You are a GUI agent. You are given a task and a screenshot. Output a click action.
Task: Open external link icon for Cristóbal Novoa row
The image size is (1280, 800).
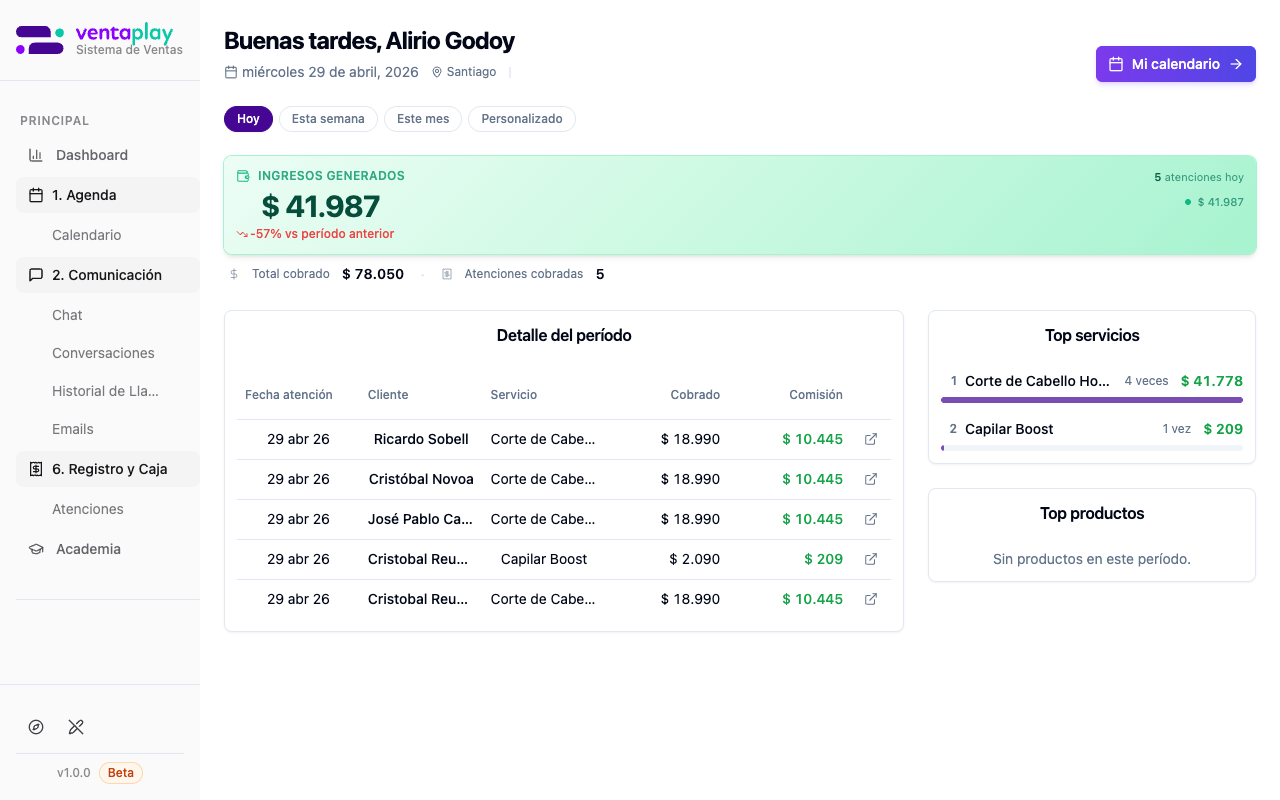point(871,479)
